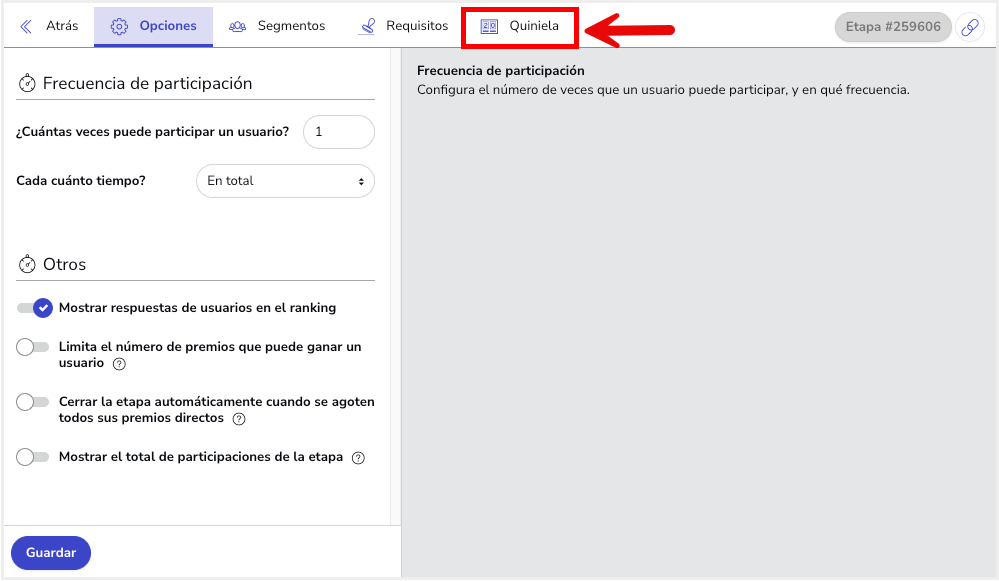The width and height of the screenshot is (999, 581).
Task: Click the Frecuencia de participación section heading
Action: (147, 83)
